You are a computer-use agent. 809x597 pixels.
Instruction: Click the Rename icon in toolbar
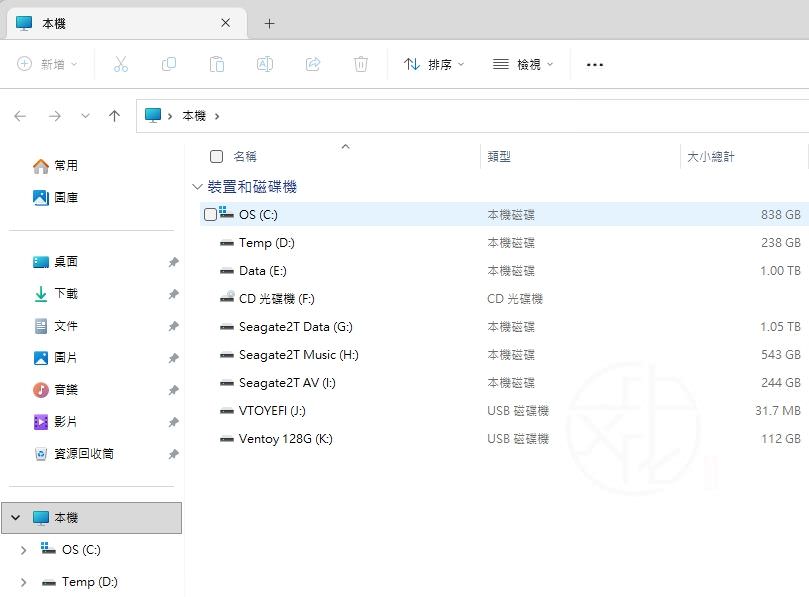tap(265, 64)
